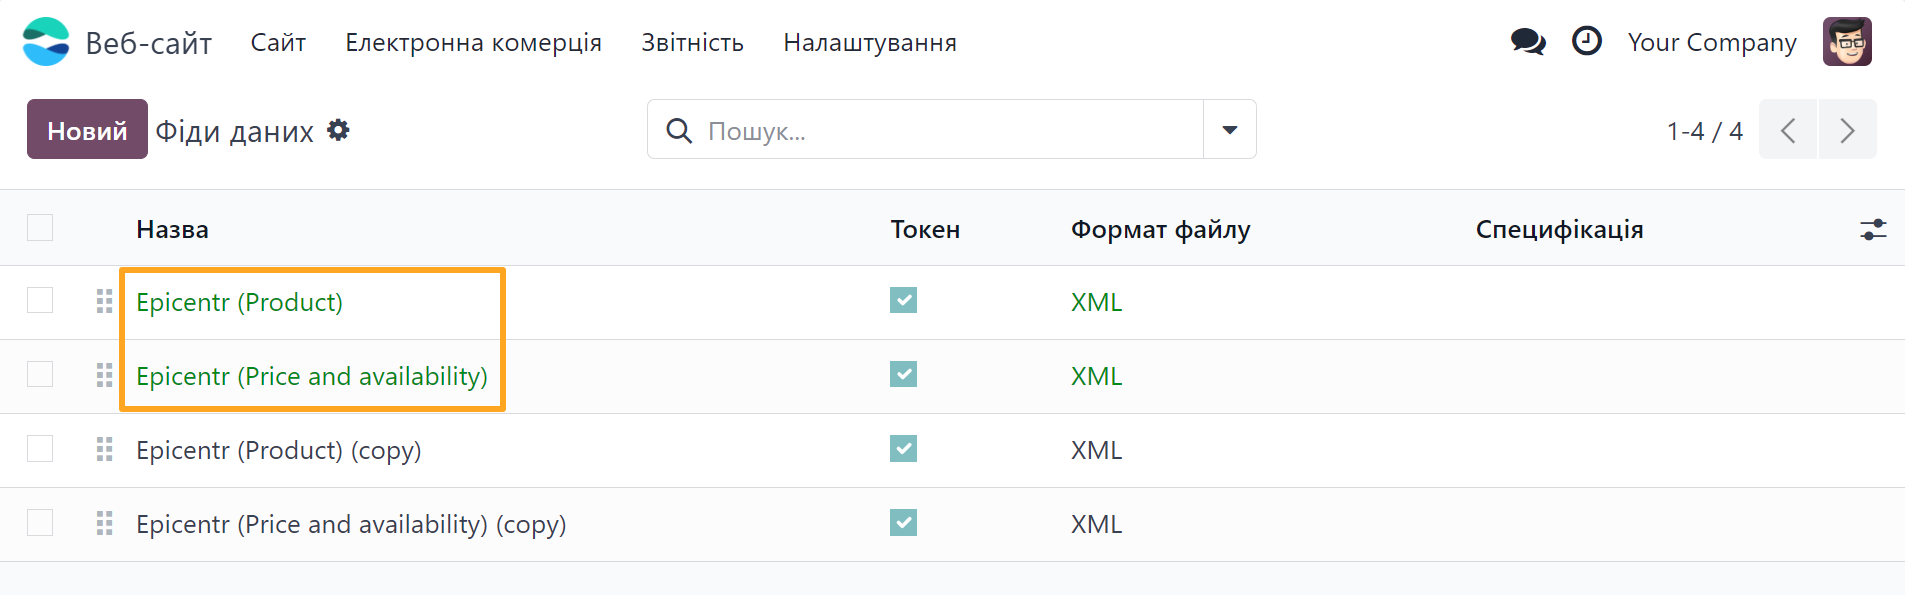Click the drag handle of Epicentr (Product)
Image resolution: width=1905 pixels, height=595 pixels.
point(103,301)
